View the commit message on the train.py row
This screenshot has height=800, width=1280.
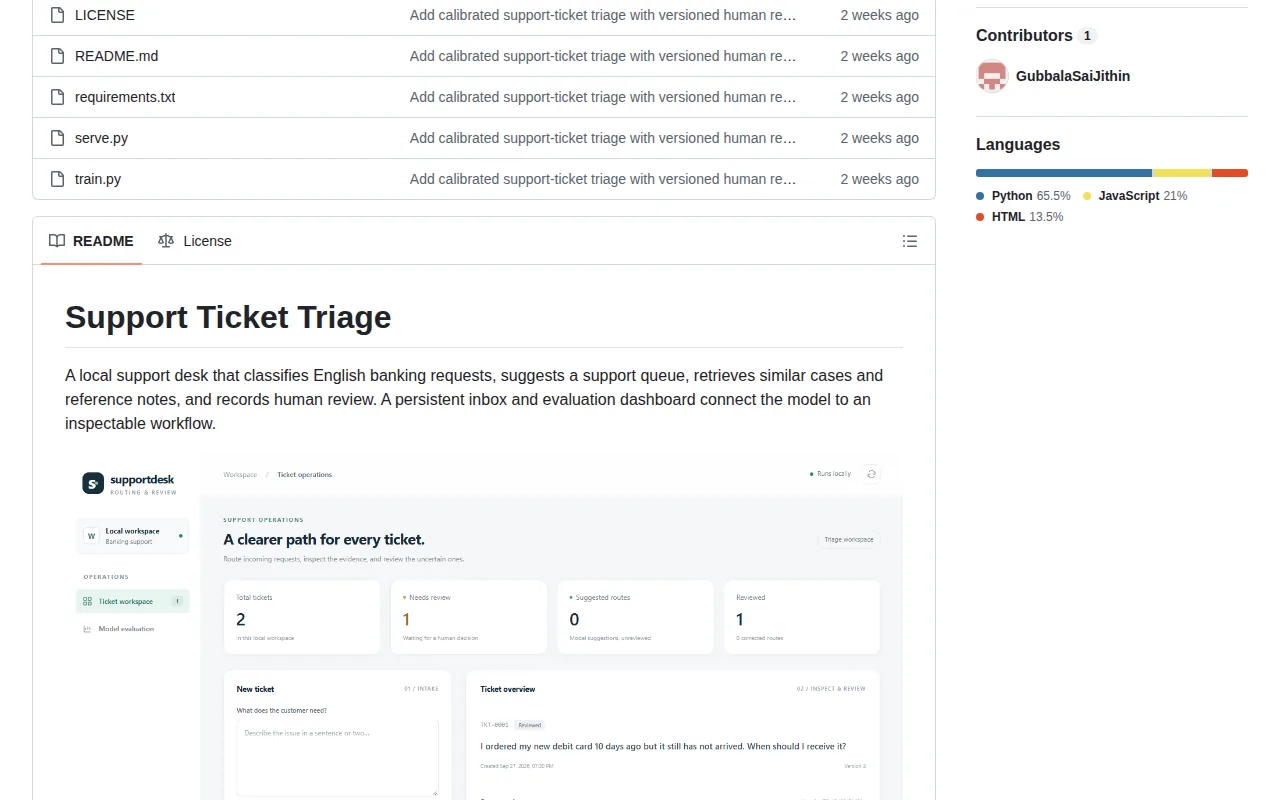[x=603, y=179]
